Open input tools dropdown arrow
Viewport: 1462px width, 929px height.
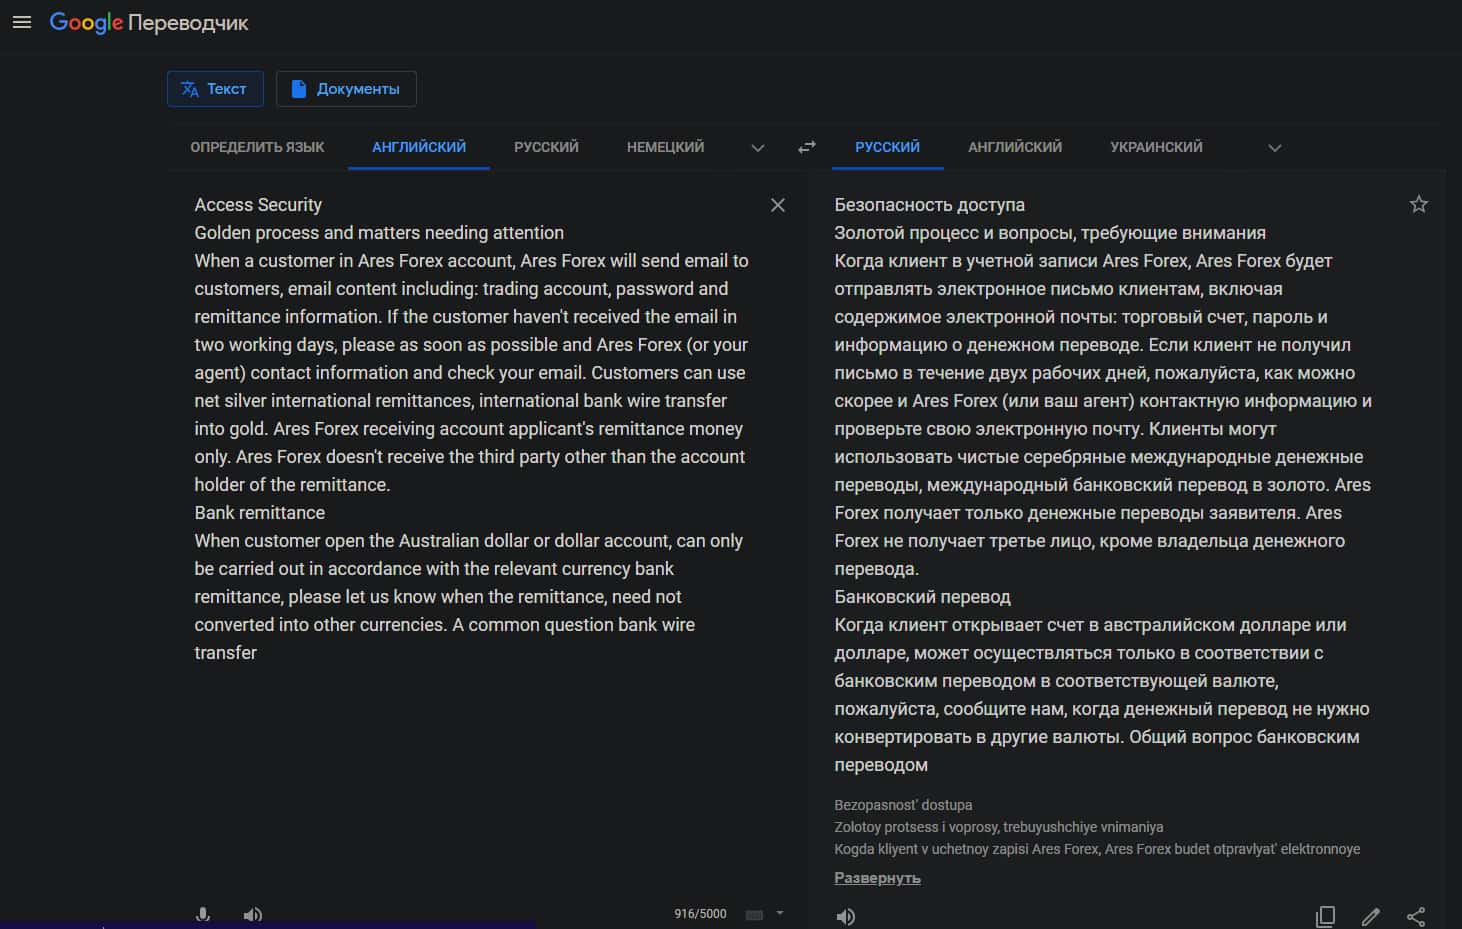click(x=780, y=913)
